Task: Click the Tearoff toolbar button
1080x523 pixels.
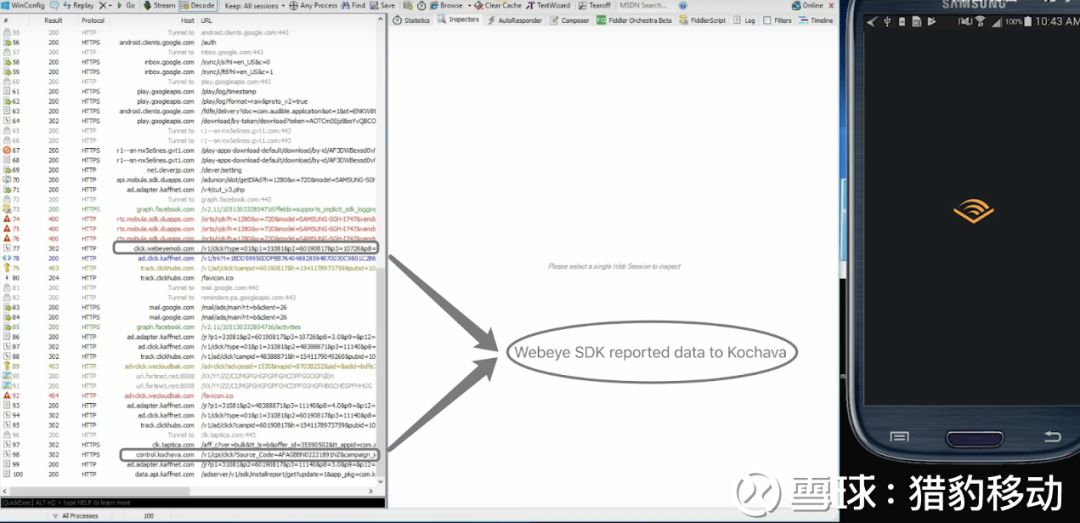Action: click(594, 5)
